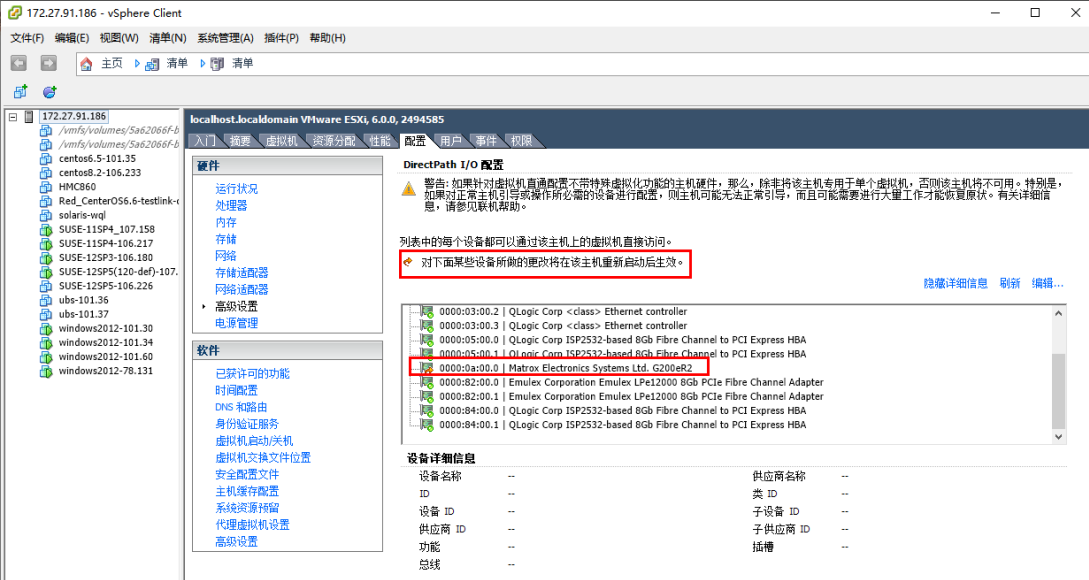Click the windows2012-101.60 VM icon
Image resolution: width=1089 pixels, height=580 pixels.
(x=46, y=356)
